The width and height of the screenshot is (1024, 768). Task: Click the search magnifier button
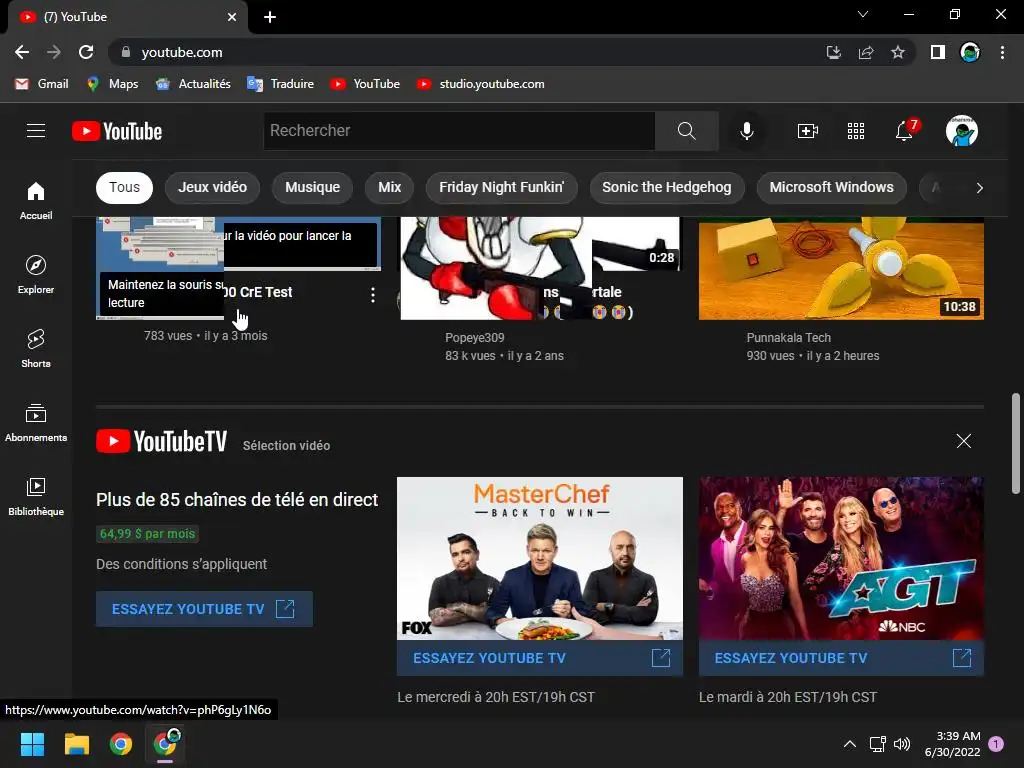tap(686, 131)
